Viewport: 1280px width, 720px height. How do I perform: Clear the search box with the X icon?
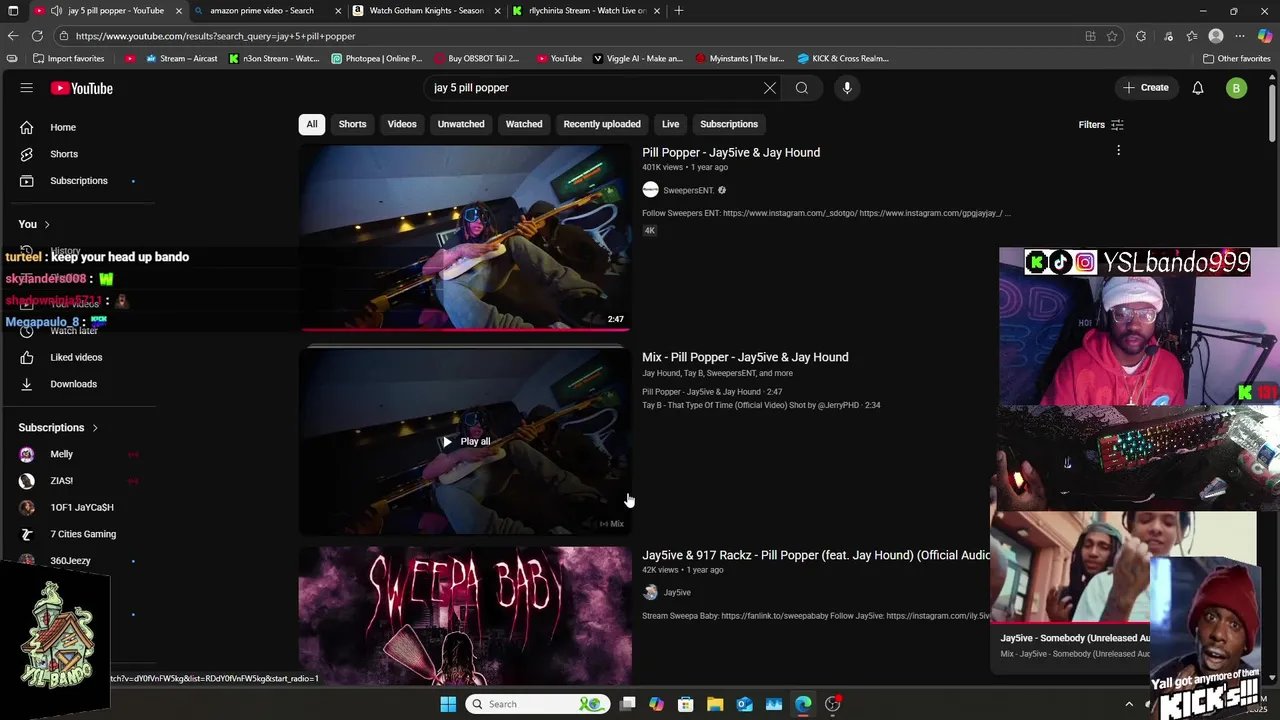(x=770, y=88)
